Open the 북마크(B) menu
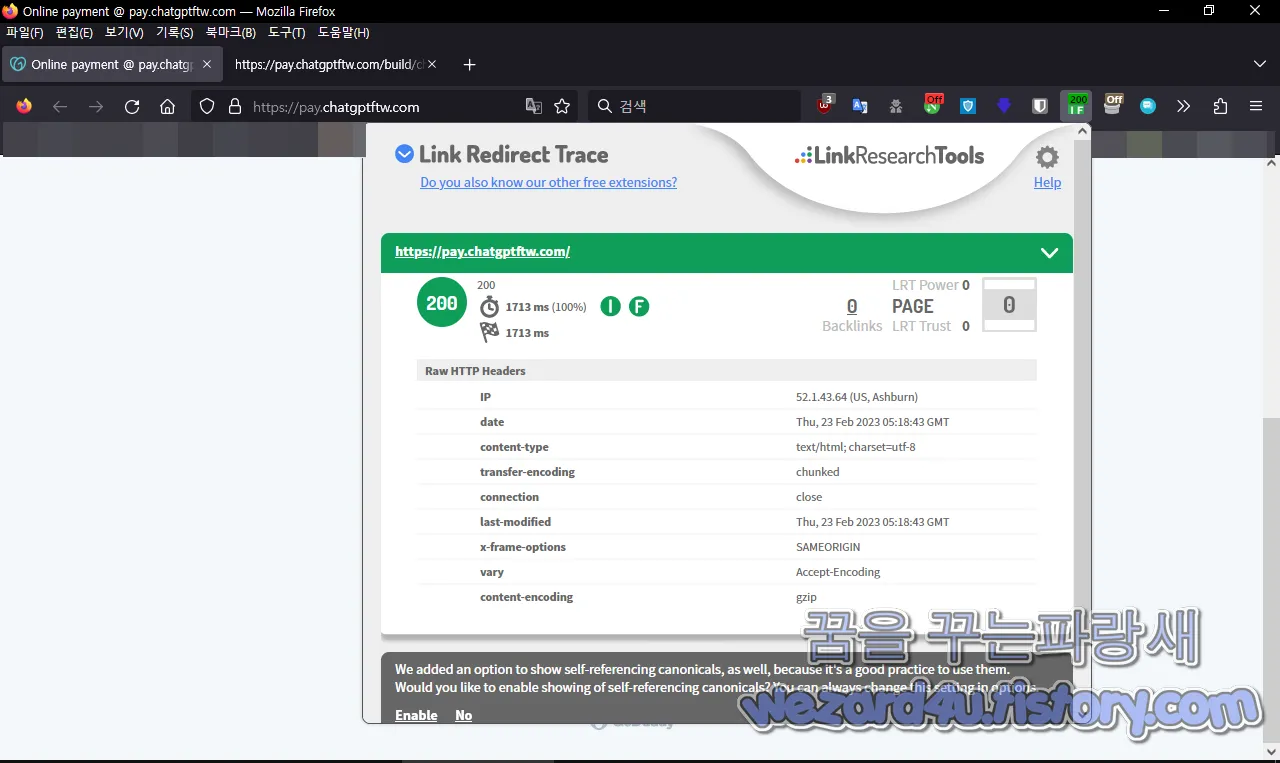The image size is (1280, 763). [x=231, y=33]
